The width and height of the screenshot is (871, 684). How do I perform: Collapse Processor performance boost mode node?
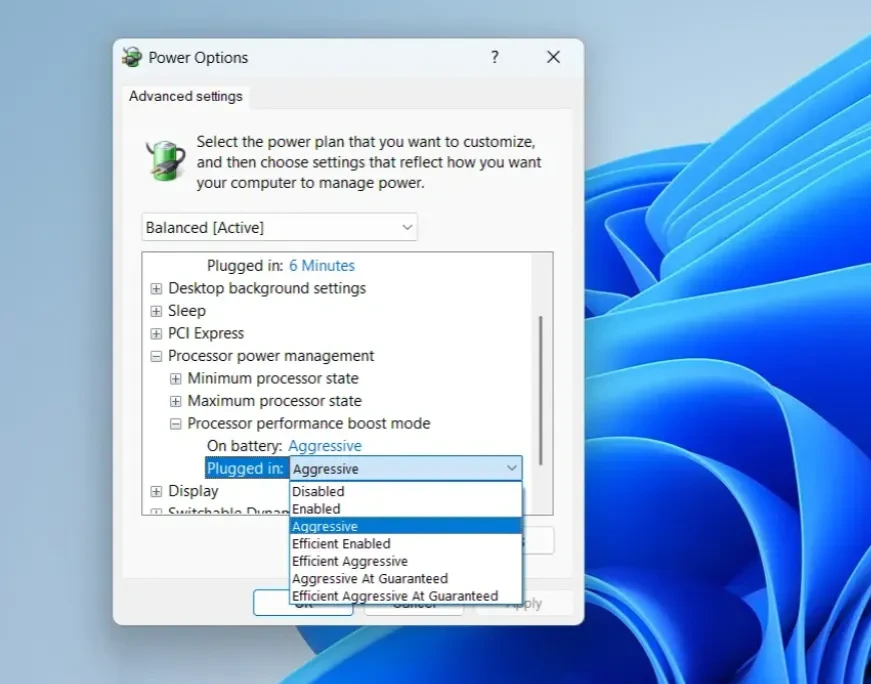(x=176, y=424)
